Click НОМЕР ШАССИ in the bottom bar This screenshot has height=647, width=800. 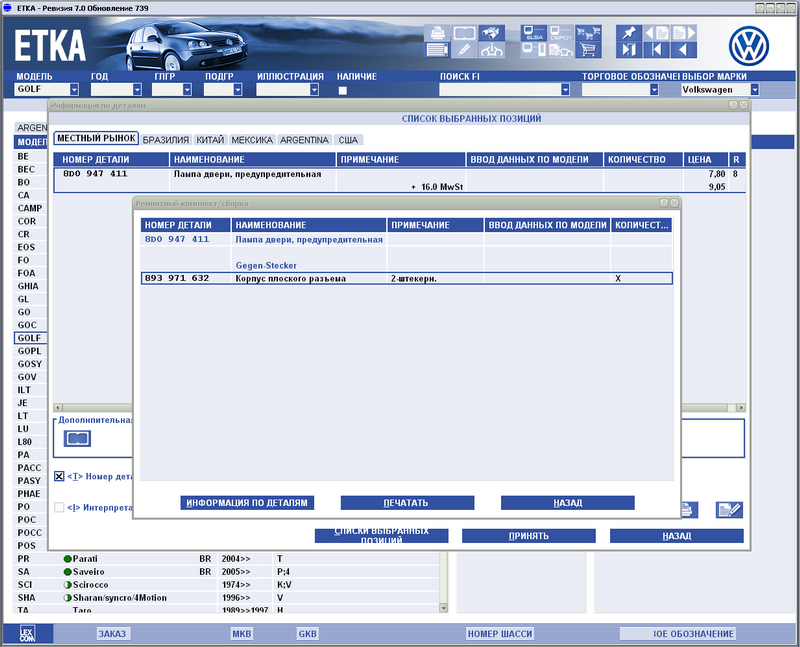pos(500,634)
